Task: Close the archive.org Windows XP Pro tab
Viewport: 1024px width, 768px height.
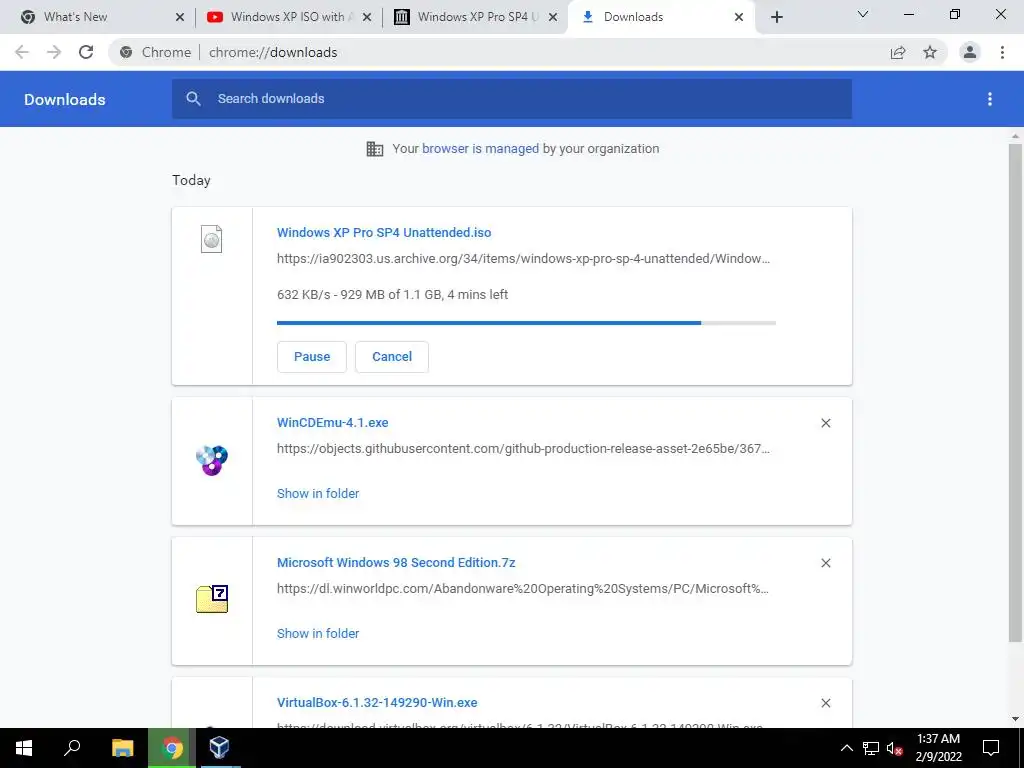Action: click(553, 17)
